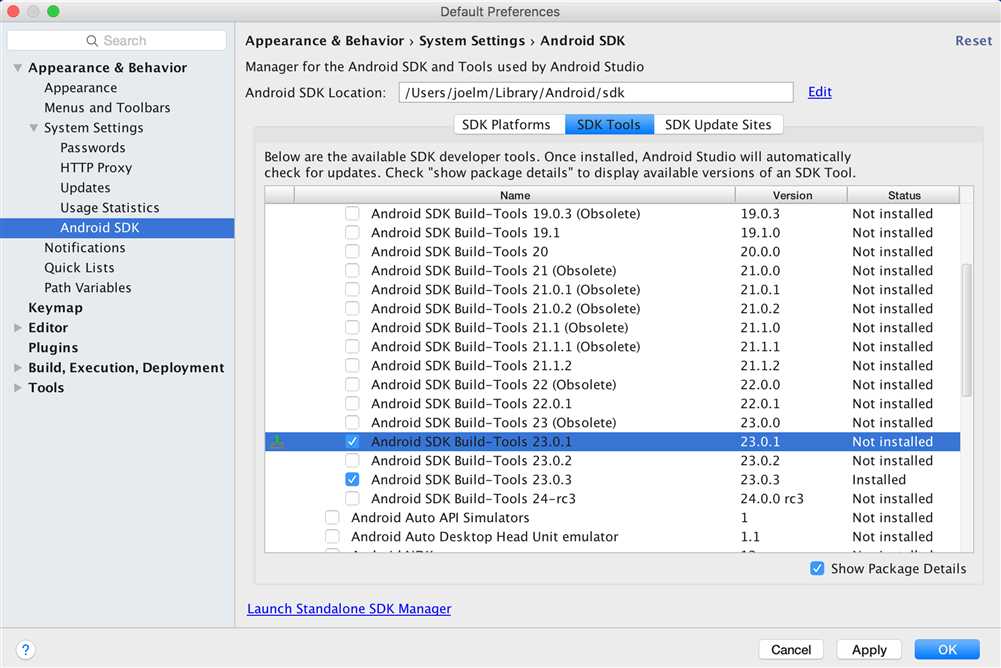Viewport: 1001px width, 668px height.
Task: Select row Android SDK Build-Tools 21.1.1 (Obsolete)
Action: point(612,347)
